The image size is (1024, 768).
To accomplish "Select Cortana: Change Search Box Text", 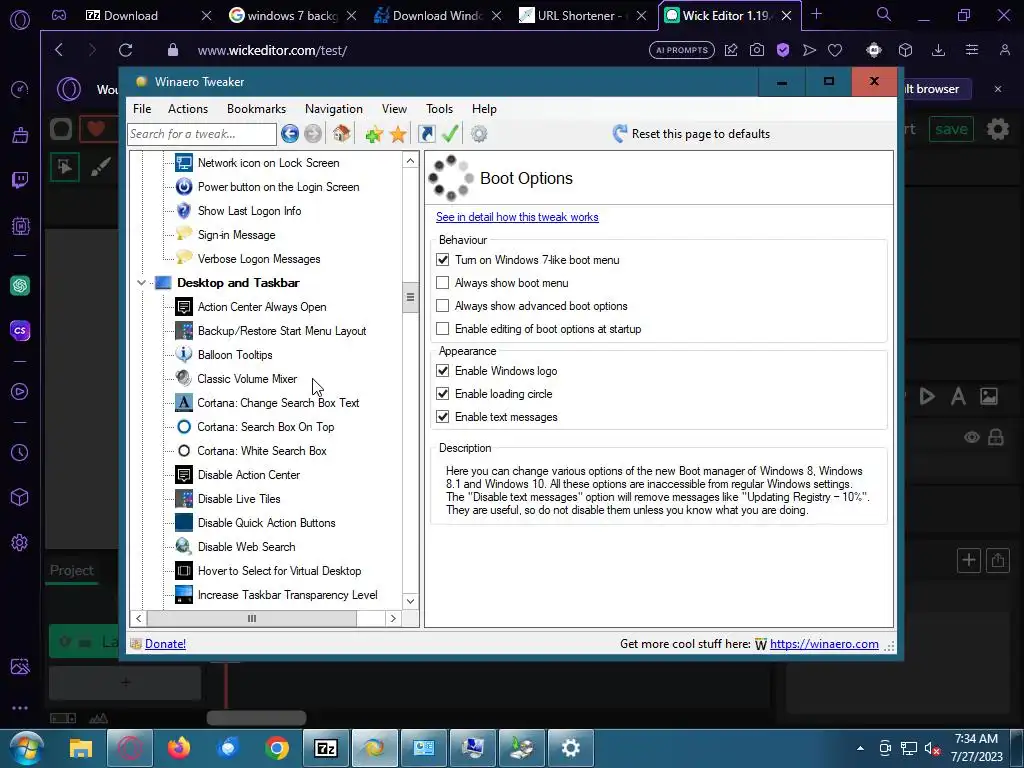I will [x=278, y=403].
